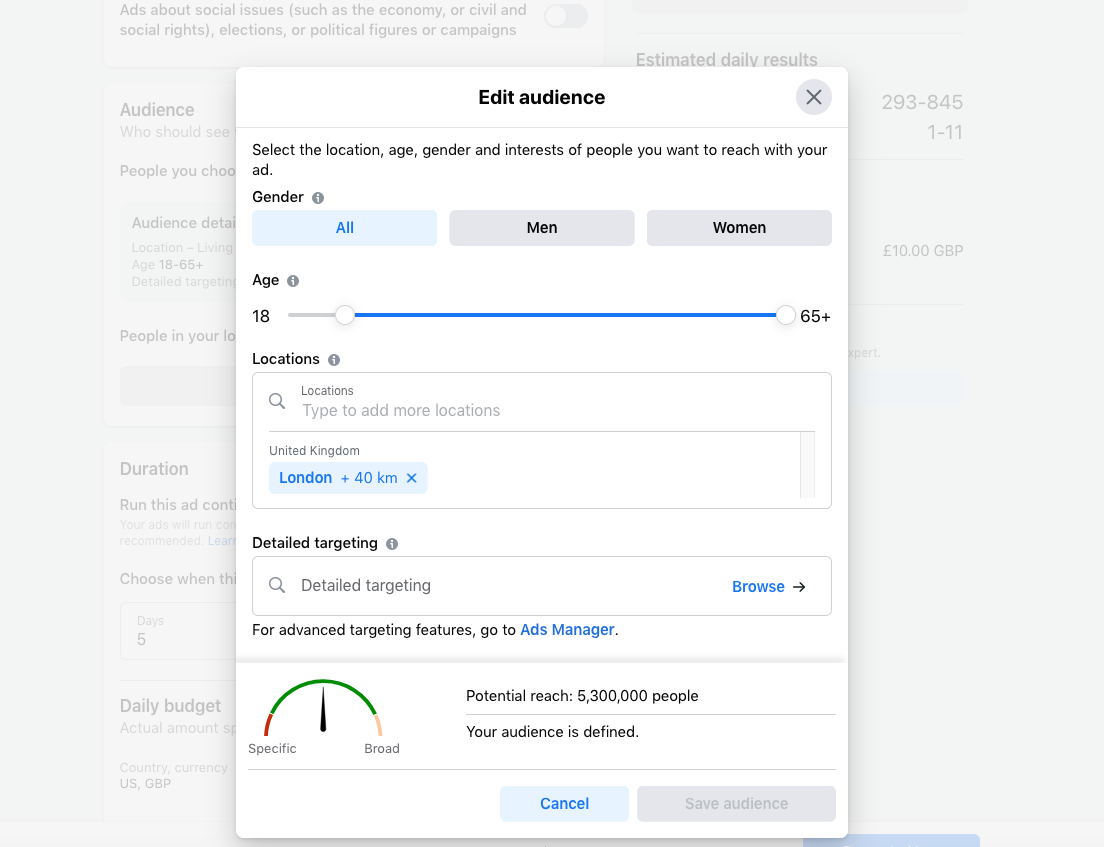The image size is (1104, 847).
Task: Click the Your audience is defined text
Action: (553, 732)
